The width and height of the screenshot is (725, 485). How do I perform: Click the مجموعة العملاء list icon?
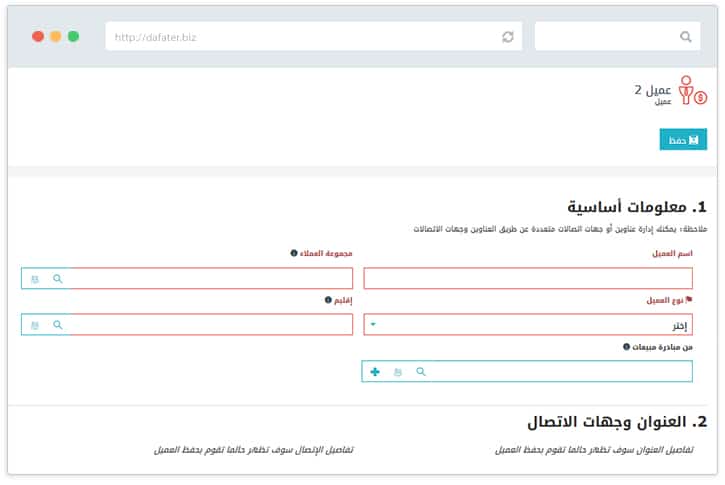[35, 279]
